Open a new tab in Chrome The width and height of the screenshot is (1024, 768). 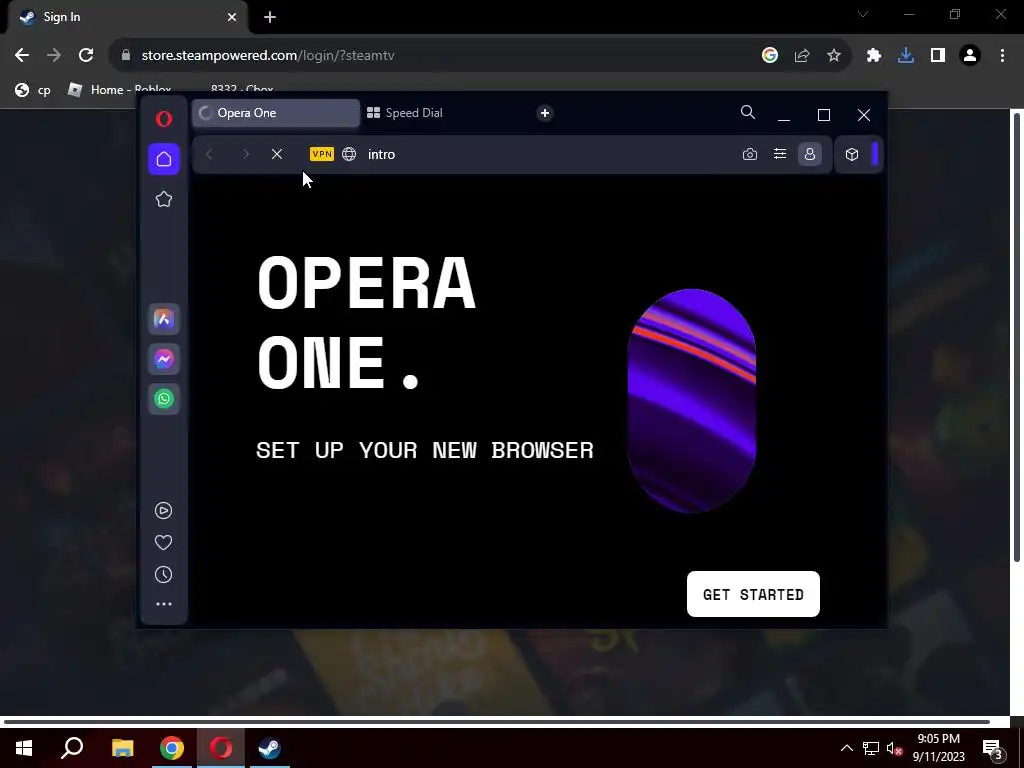270,18
